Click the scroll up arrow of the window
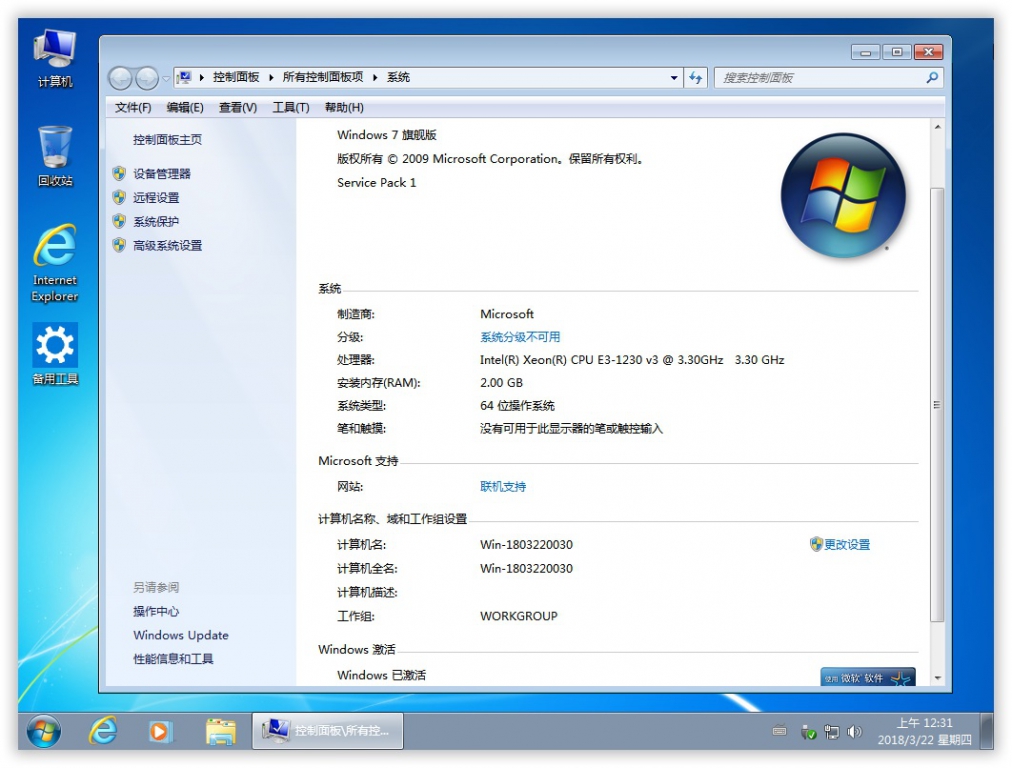 (937, 127)
